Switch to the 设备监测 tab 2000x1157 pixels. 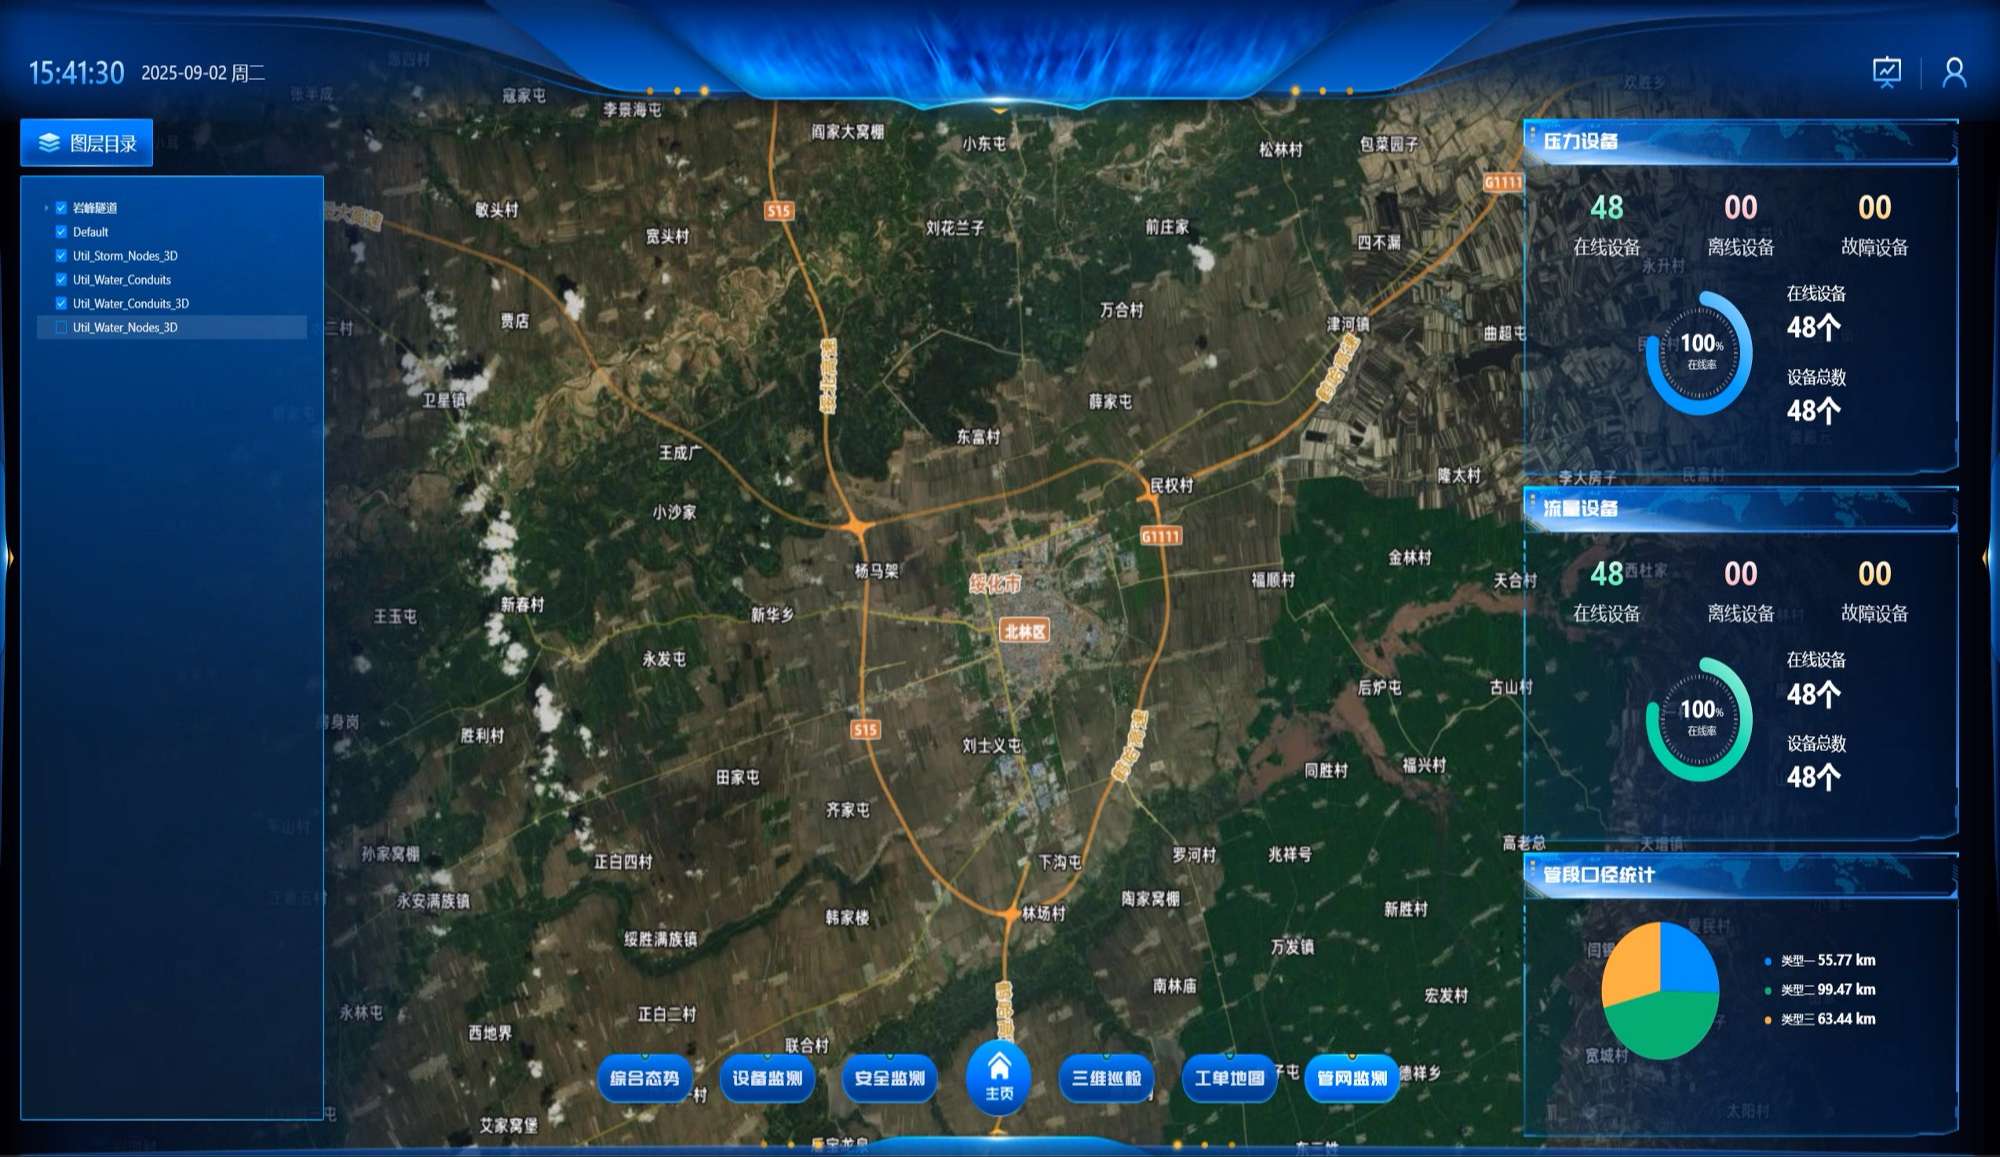(767, 1078)
